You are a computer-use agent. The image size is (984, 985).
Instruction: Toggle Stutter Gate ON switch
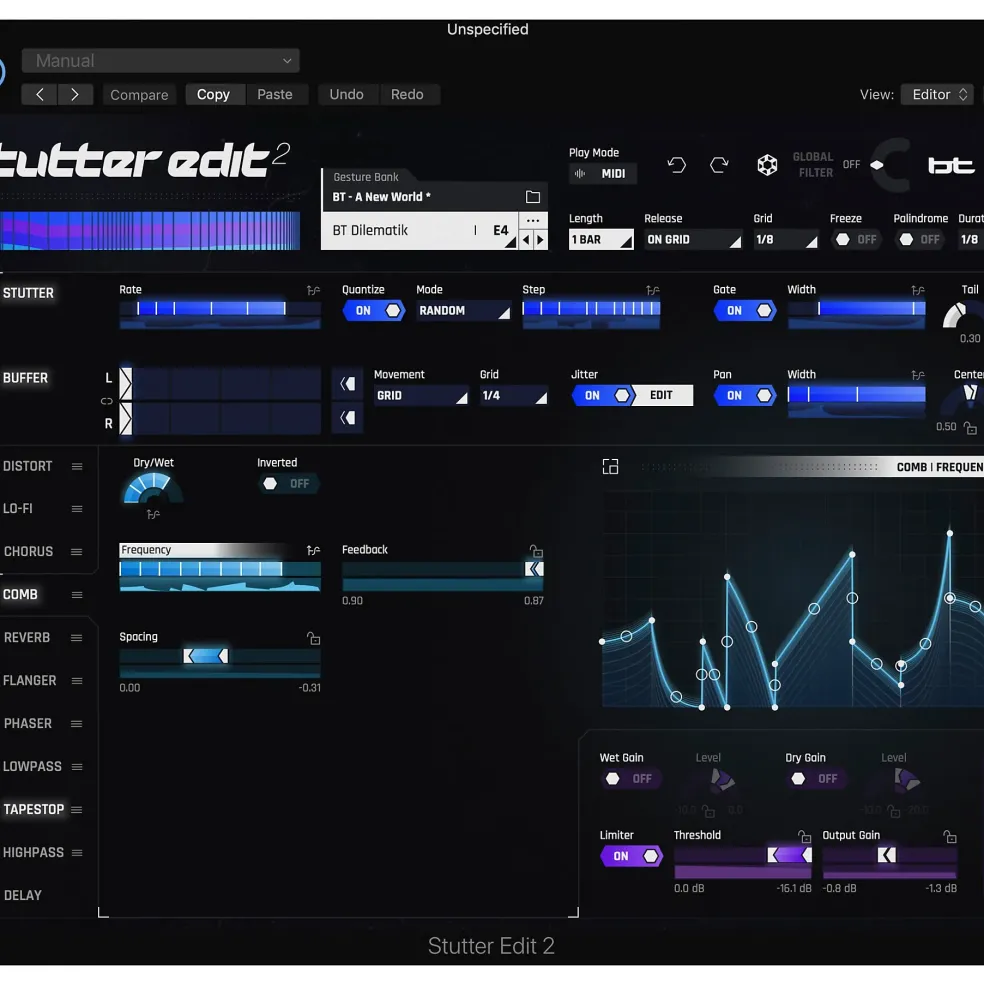coord(745,310)
